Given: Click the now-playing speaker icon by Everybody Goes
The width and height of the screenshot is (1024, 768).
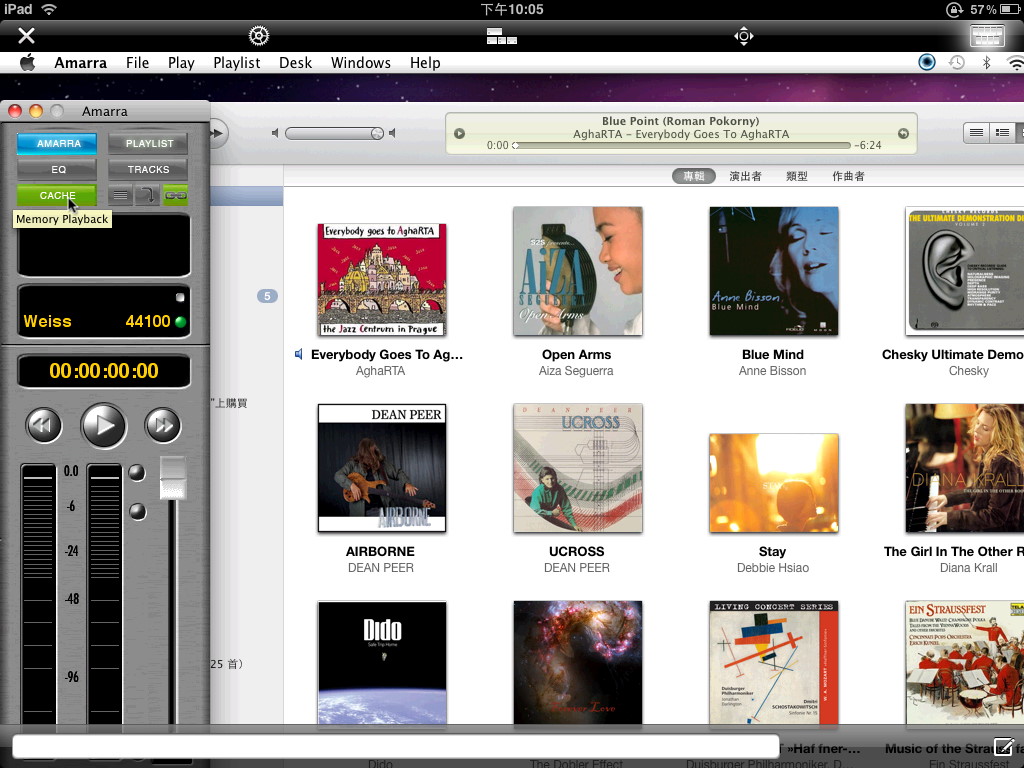Looking at the screenshot, I should [298, 354].
